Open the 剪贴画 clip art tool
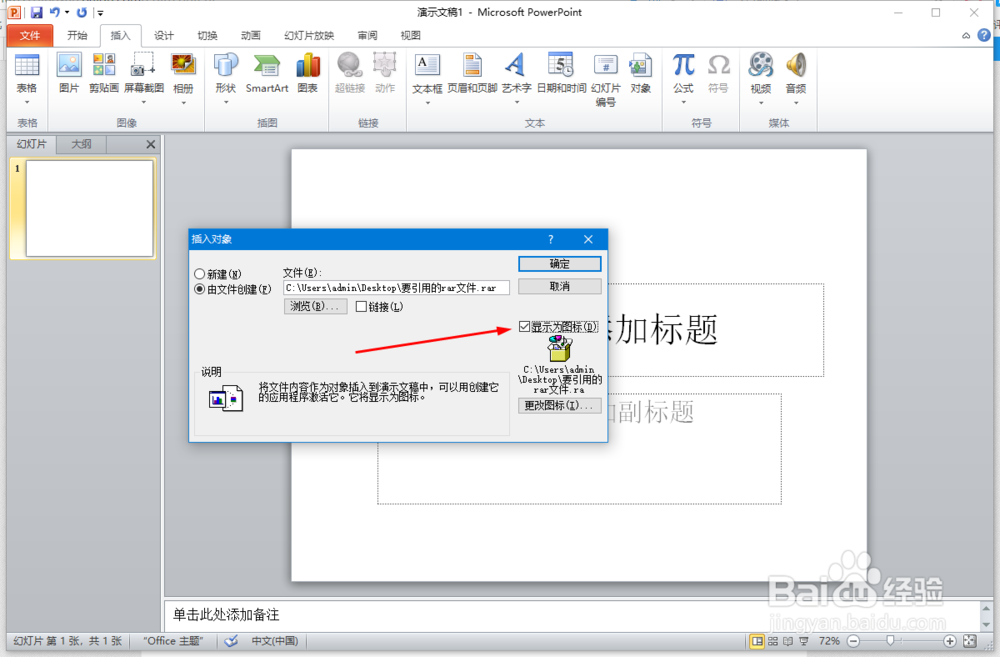The width and height of the screenshot is (1000, 657). tap(104, 65)
